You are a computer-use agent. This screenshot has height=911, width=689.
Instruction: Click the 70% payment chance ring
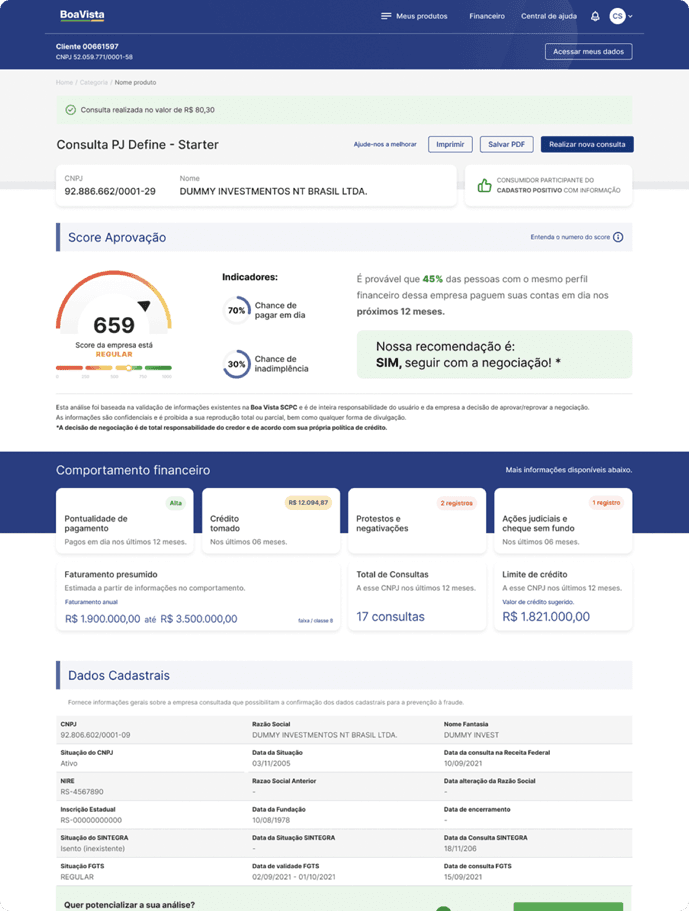[236, 310]
